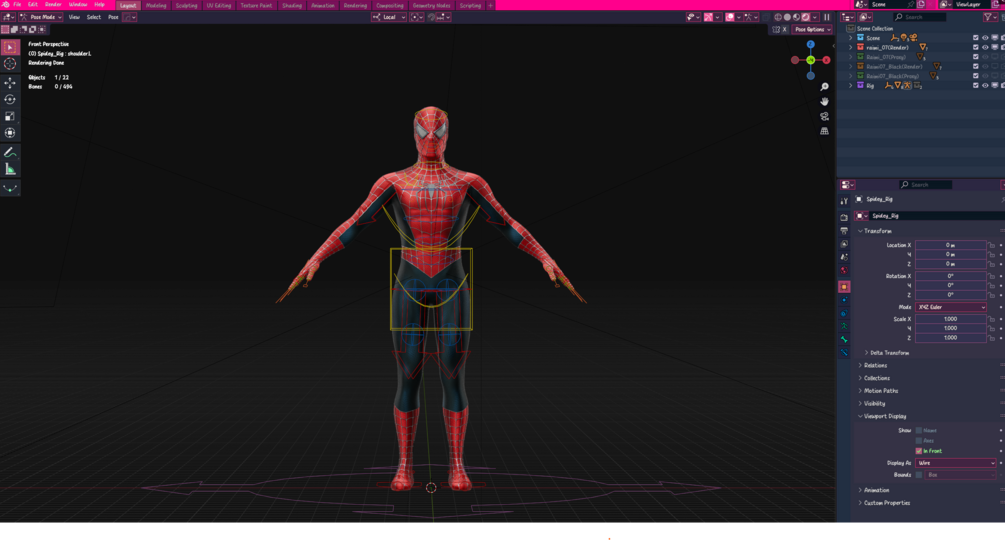Open the Scene properties tab
This screenshot has height=540, width=1005.
844,257
